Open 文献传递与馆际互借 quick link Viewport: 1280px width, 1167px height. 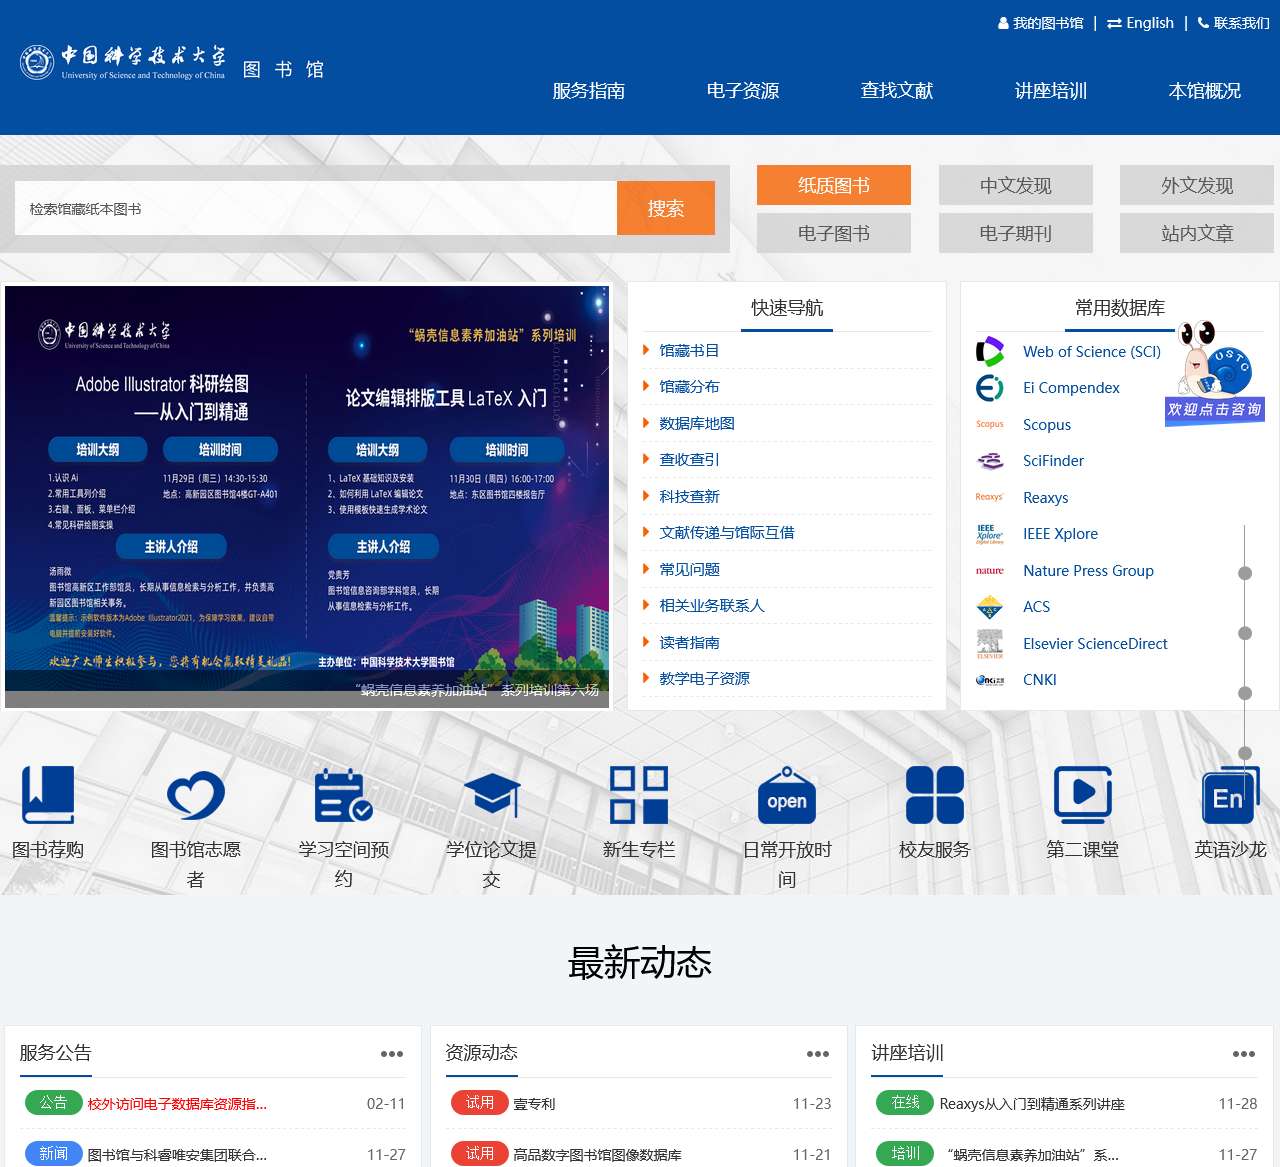click(x=727, y=533)
